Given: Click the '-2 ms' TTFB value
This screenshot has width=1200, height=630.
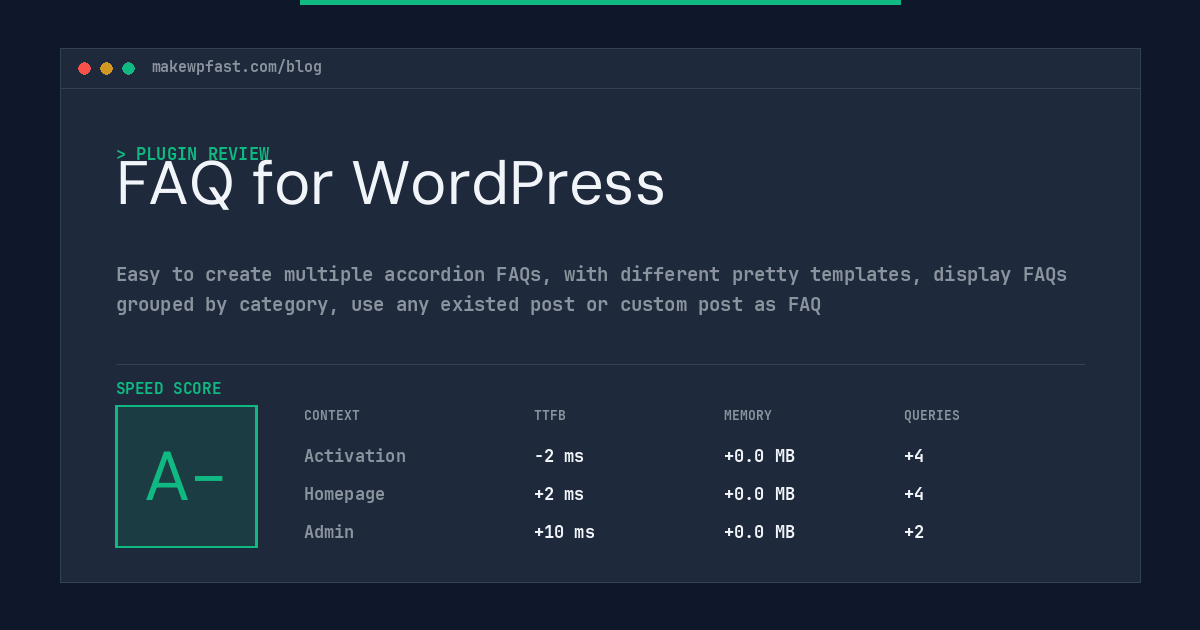Looking at the screenshot, I should pyautogui.click(x=559, y=456).
